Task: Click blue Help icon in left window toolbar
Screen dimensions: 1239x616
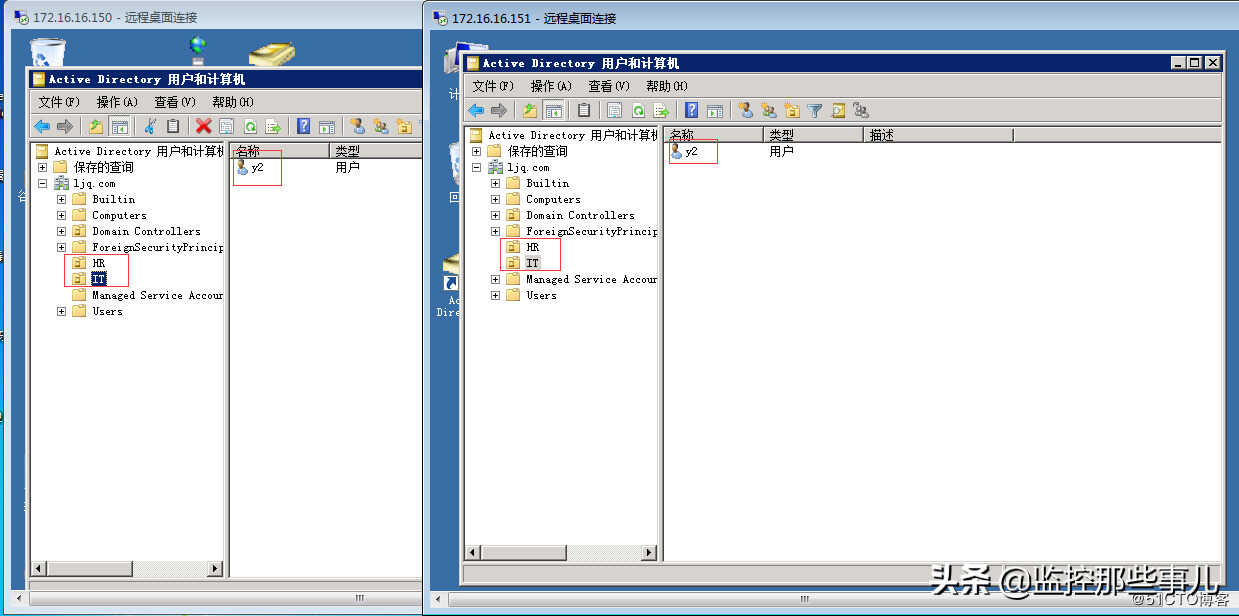Action: (303, 126)
